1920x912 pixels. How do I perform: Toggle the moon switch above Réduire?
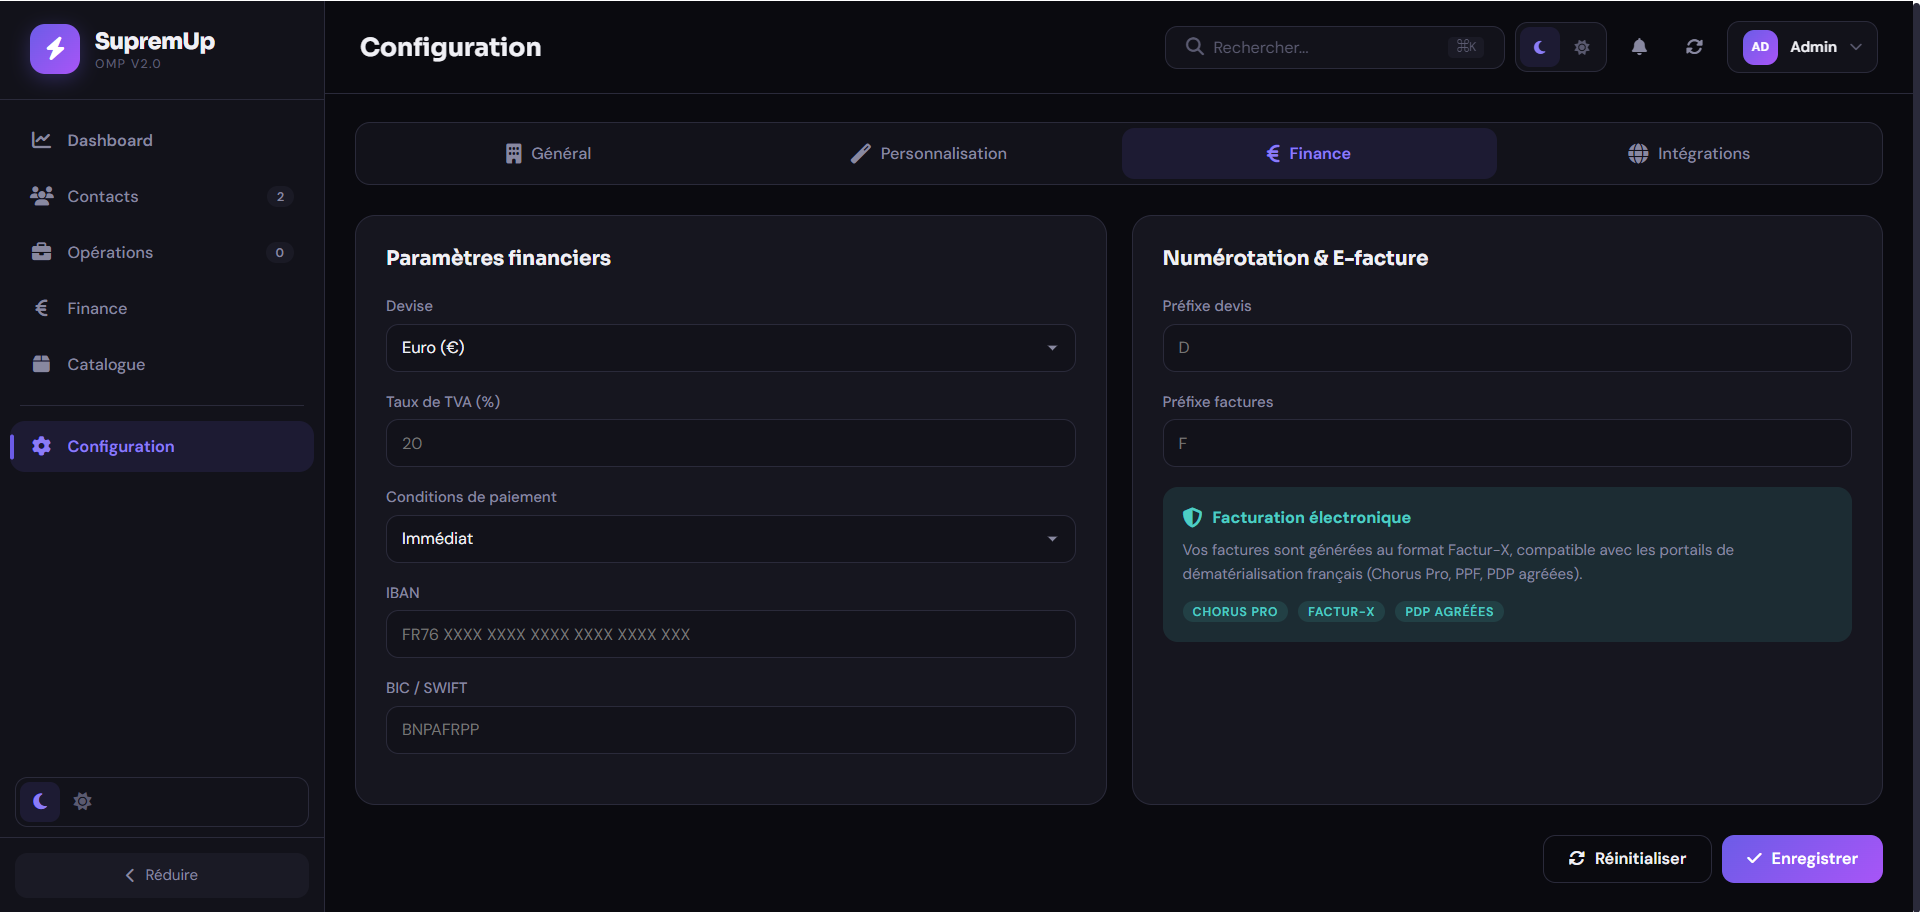coord(40,801)
